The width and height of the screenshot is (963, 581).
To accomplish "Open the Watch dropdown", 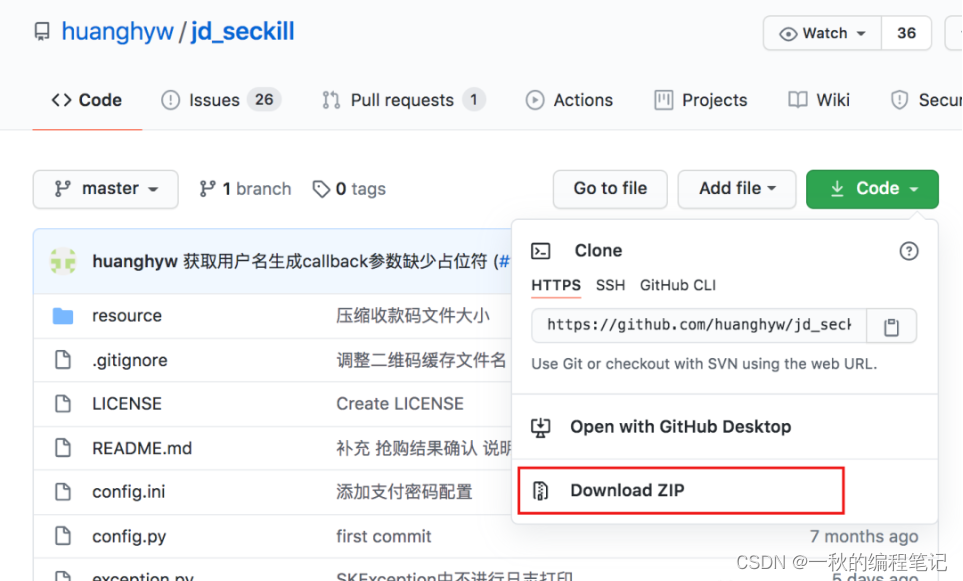I will (822, 33).
